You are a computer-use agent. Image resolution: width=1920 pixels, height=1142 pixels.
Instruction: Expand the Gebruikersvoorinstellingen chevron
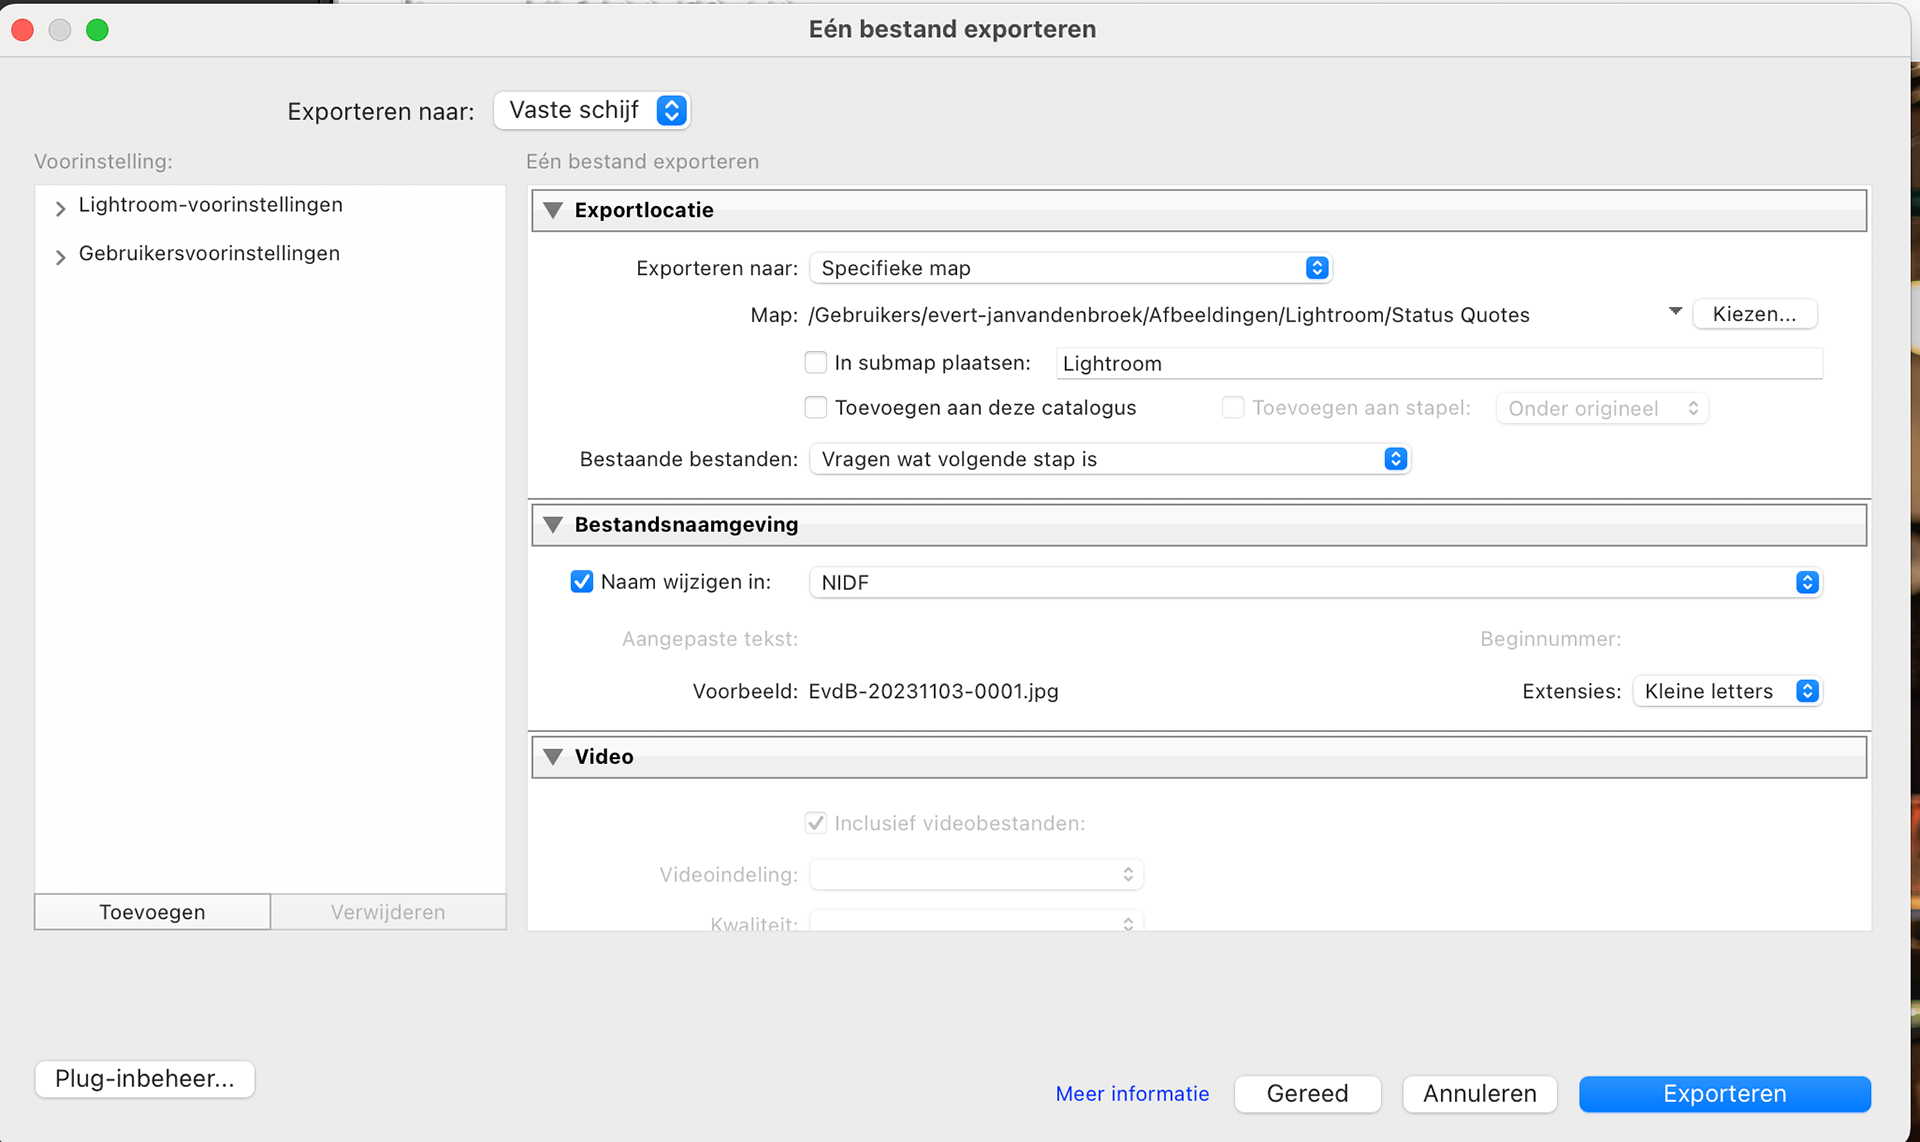(x=60, y=257)
